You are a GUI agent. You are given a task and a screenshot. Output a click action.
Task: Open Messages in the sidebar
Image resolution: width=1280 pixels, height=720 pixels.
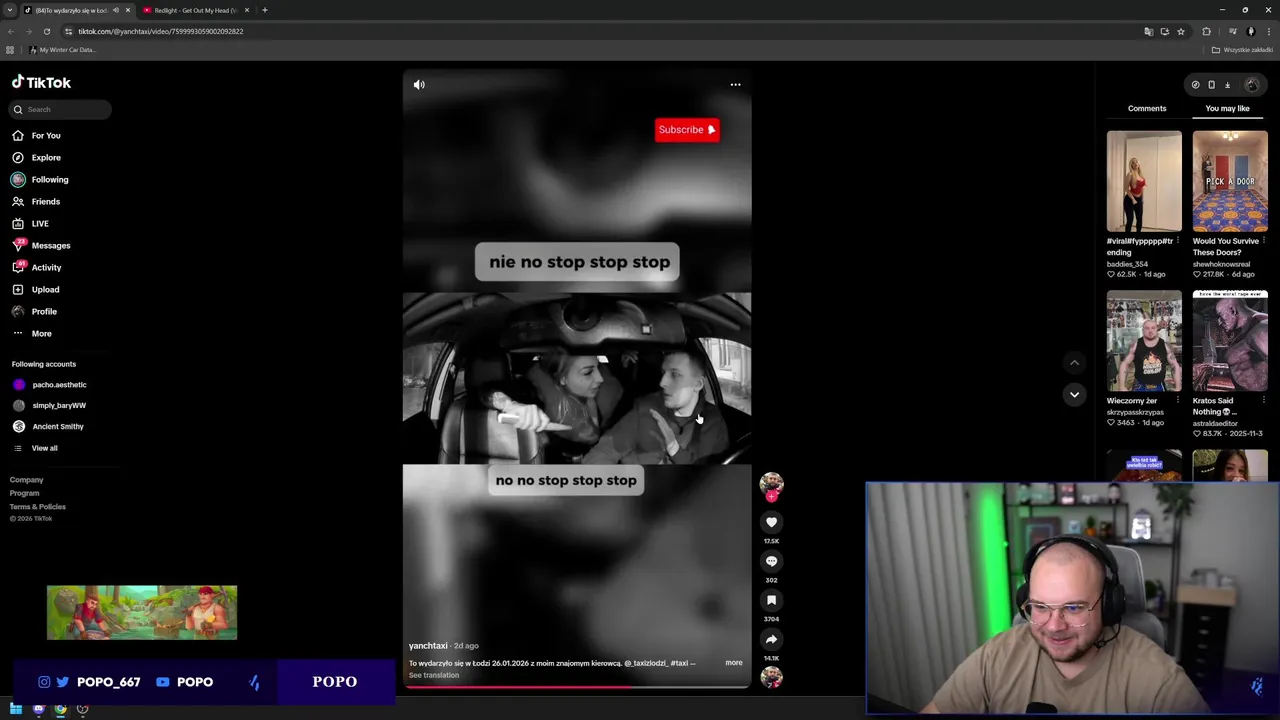click(x=51, y=246)
